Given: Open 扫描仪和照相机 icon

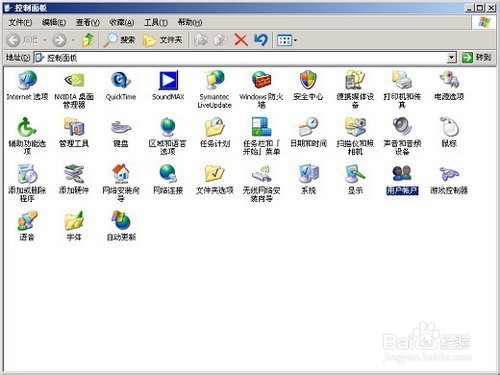Looking at the screenshot, I should click(x=355, y=136).
